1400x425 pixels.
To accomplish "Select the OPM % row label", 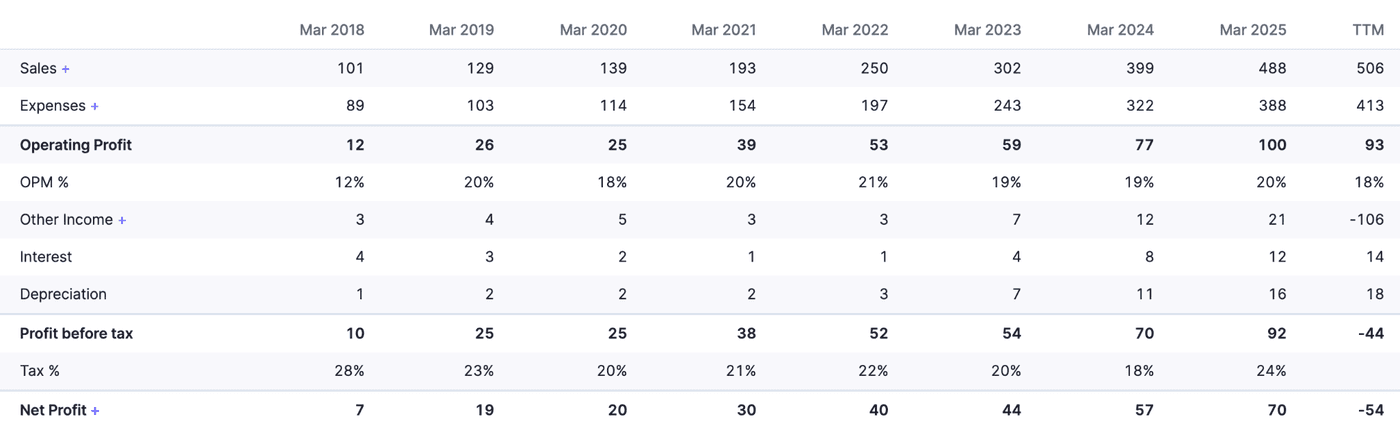I will click(x=44, y=182).
